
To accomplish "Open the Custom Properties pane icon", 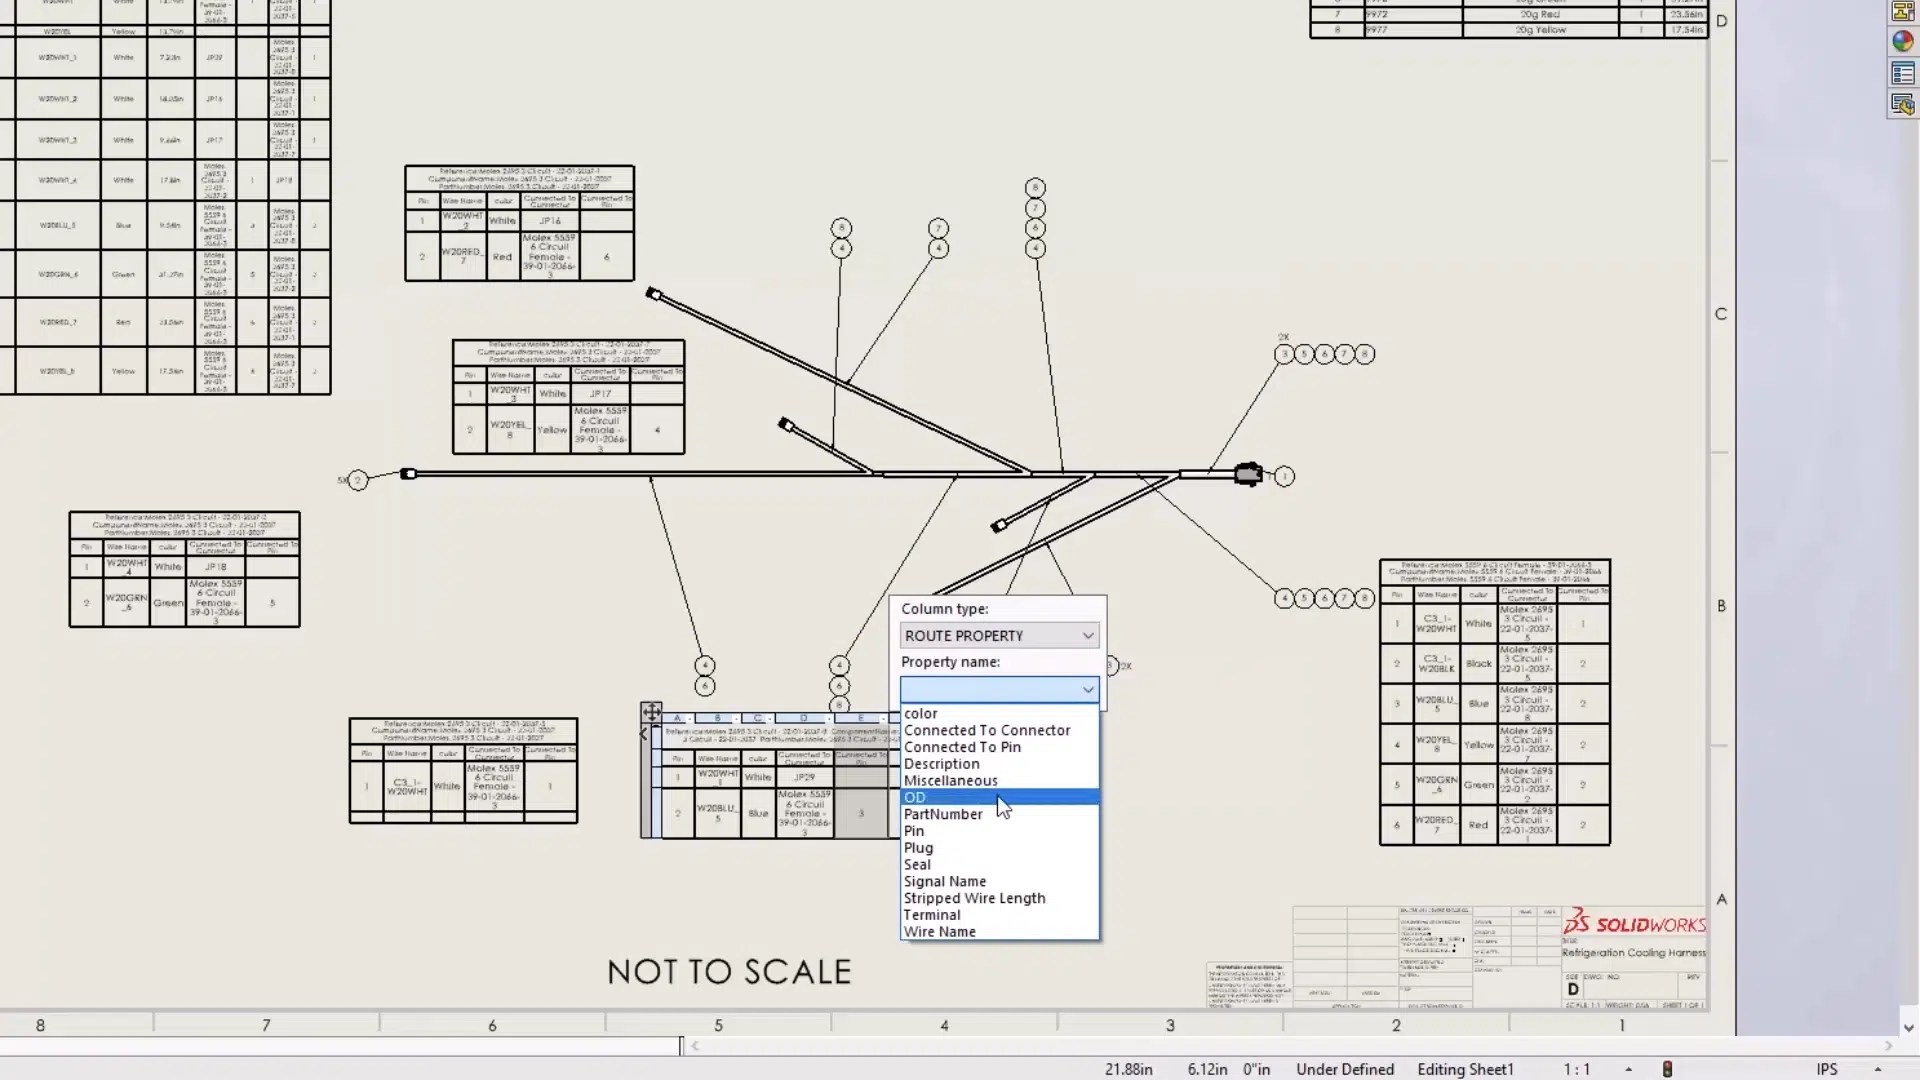I will [1902, 74].
